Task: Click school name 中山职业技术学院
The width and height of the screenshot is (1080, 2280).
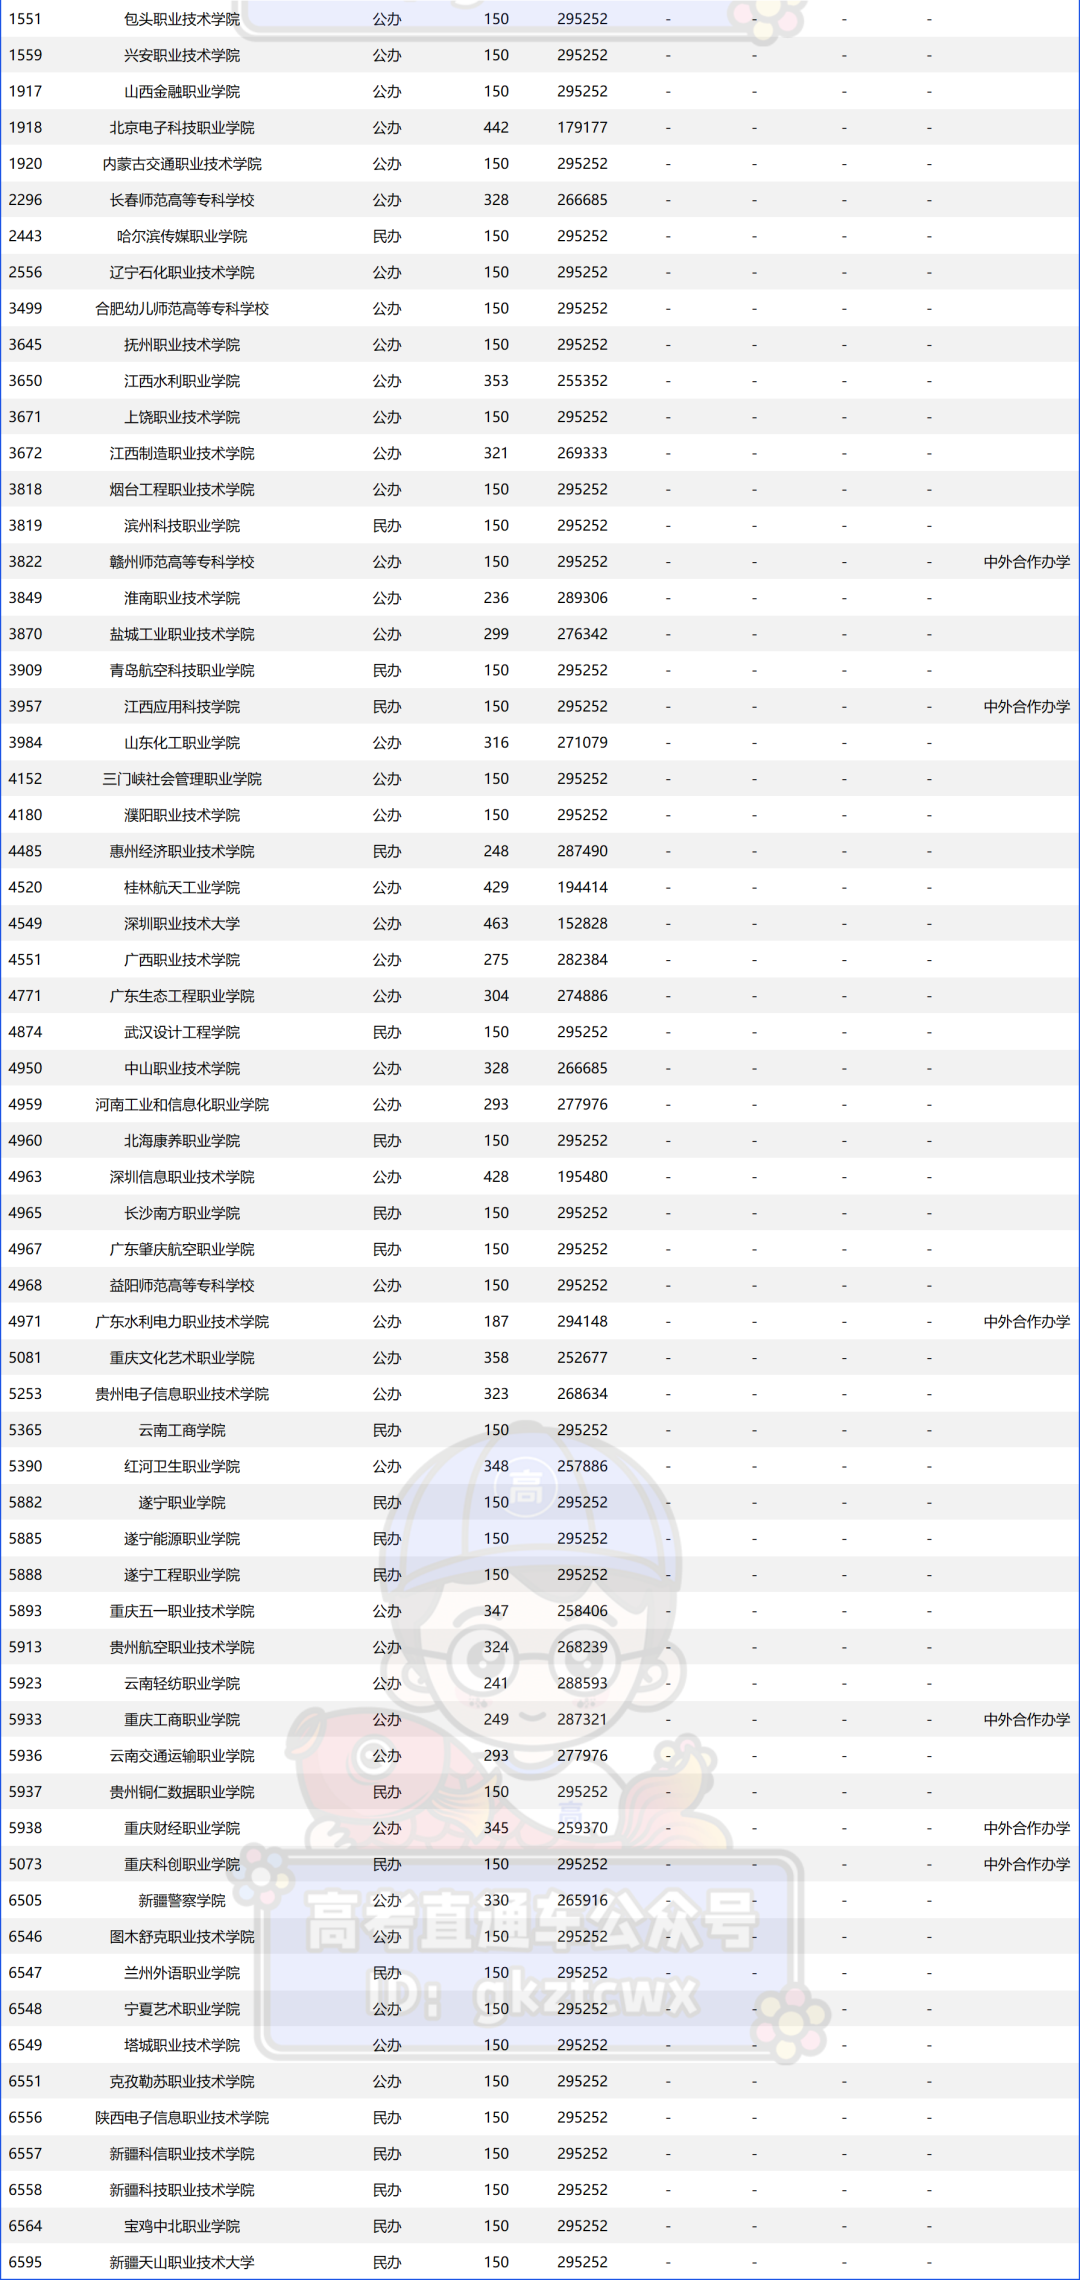Action: [182, 1068]
